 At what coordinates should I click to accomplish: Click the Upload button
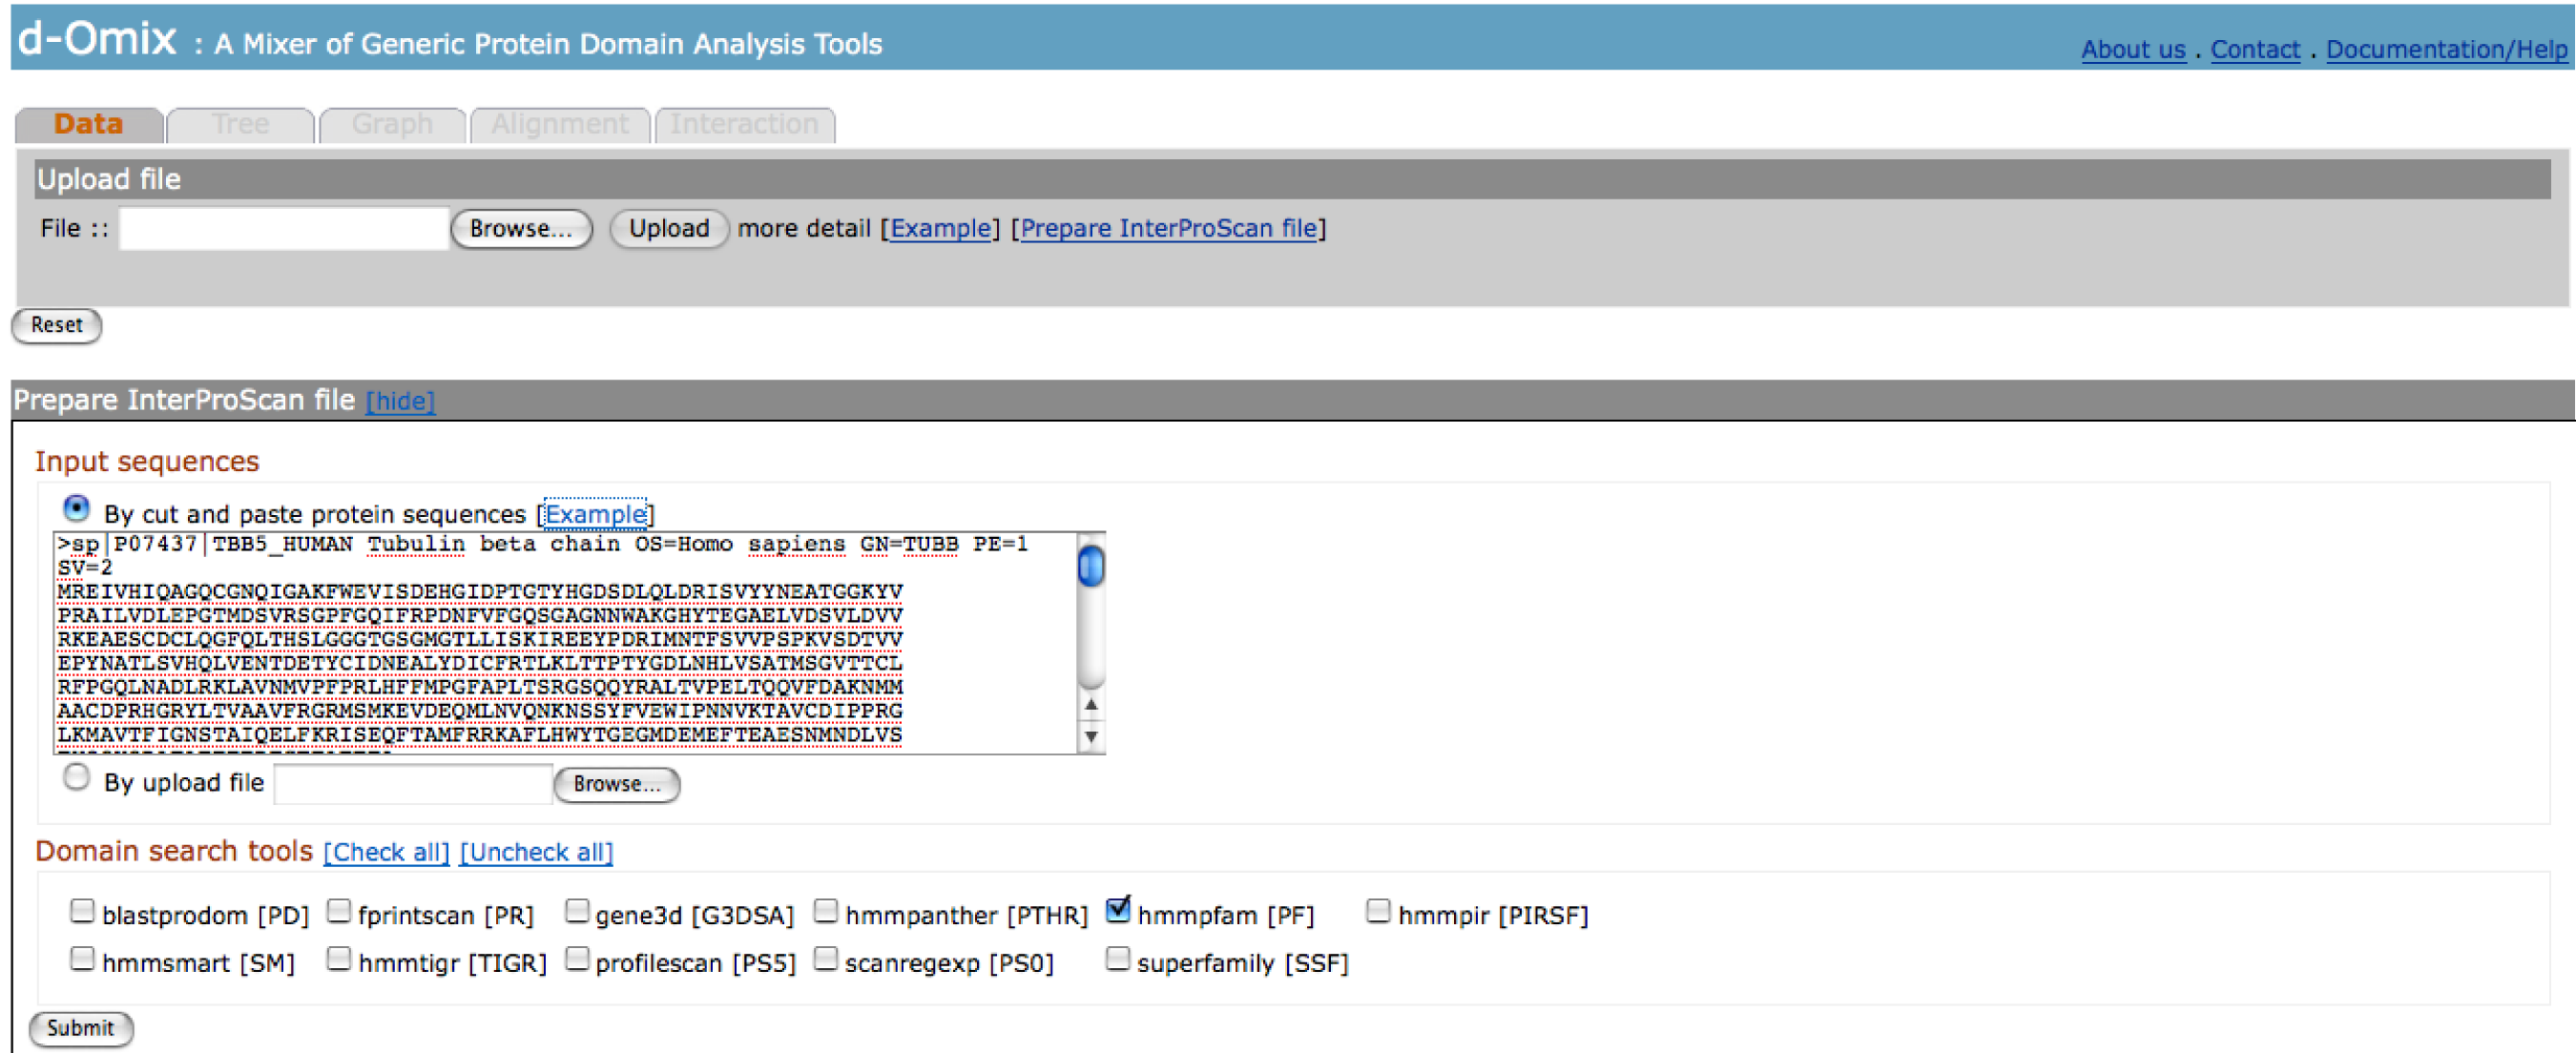coord(669,229)
